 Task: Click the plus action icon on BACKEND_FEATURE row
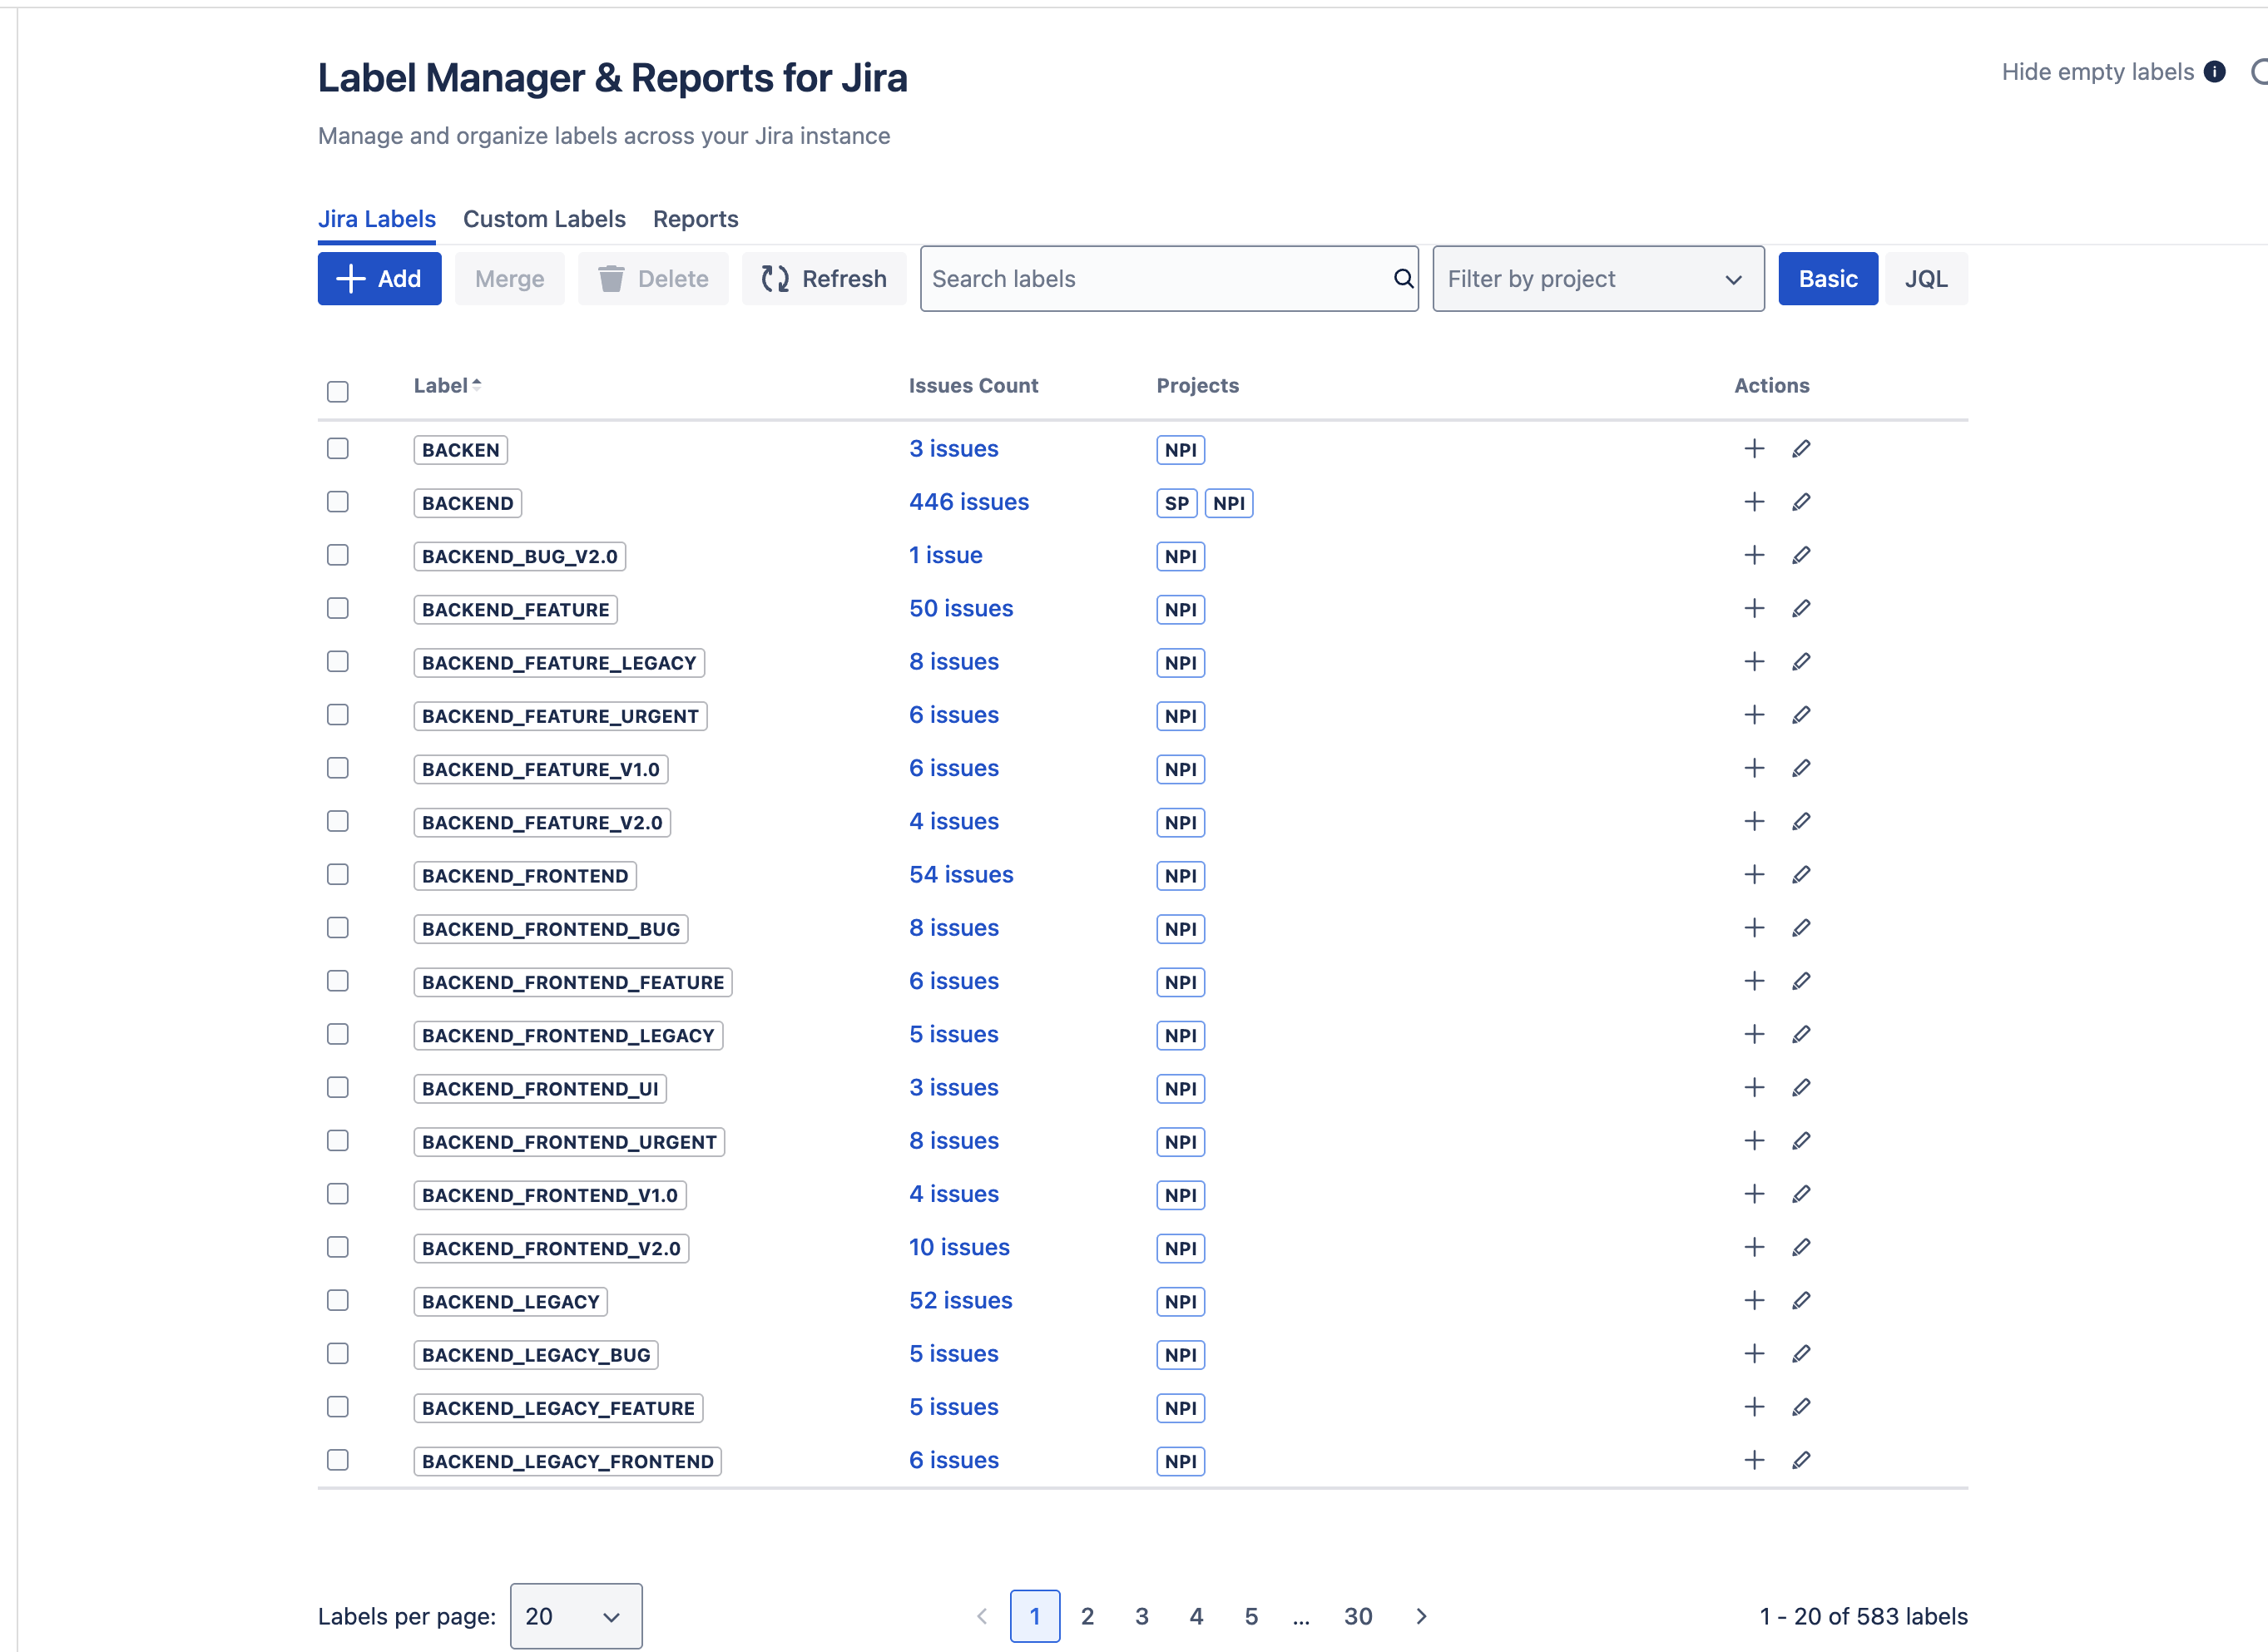tap(1755, 608)
